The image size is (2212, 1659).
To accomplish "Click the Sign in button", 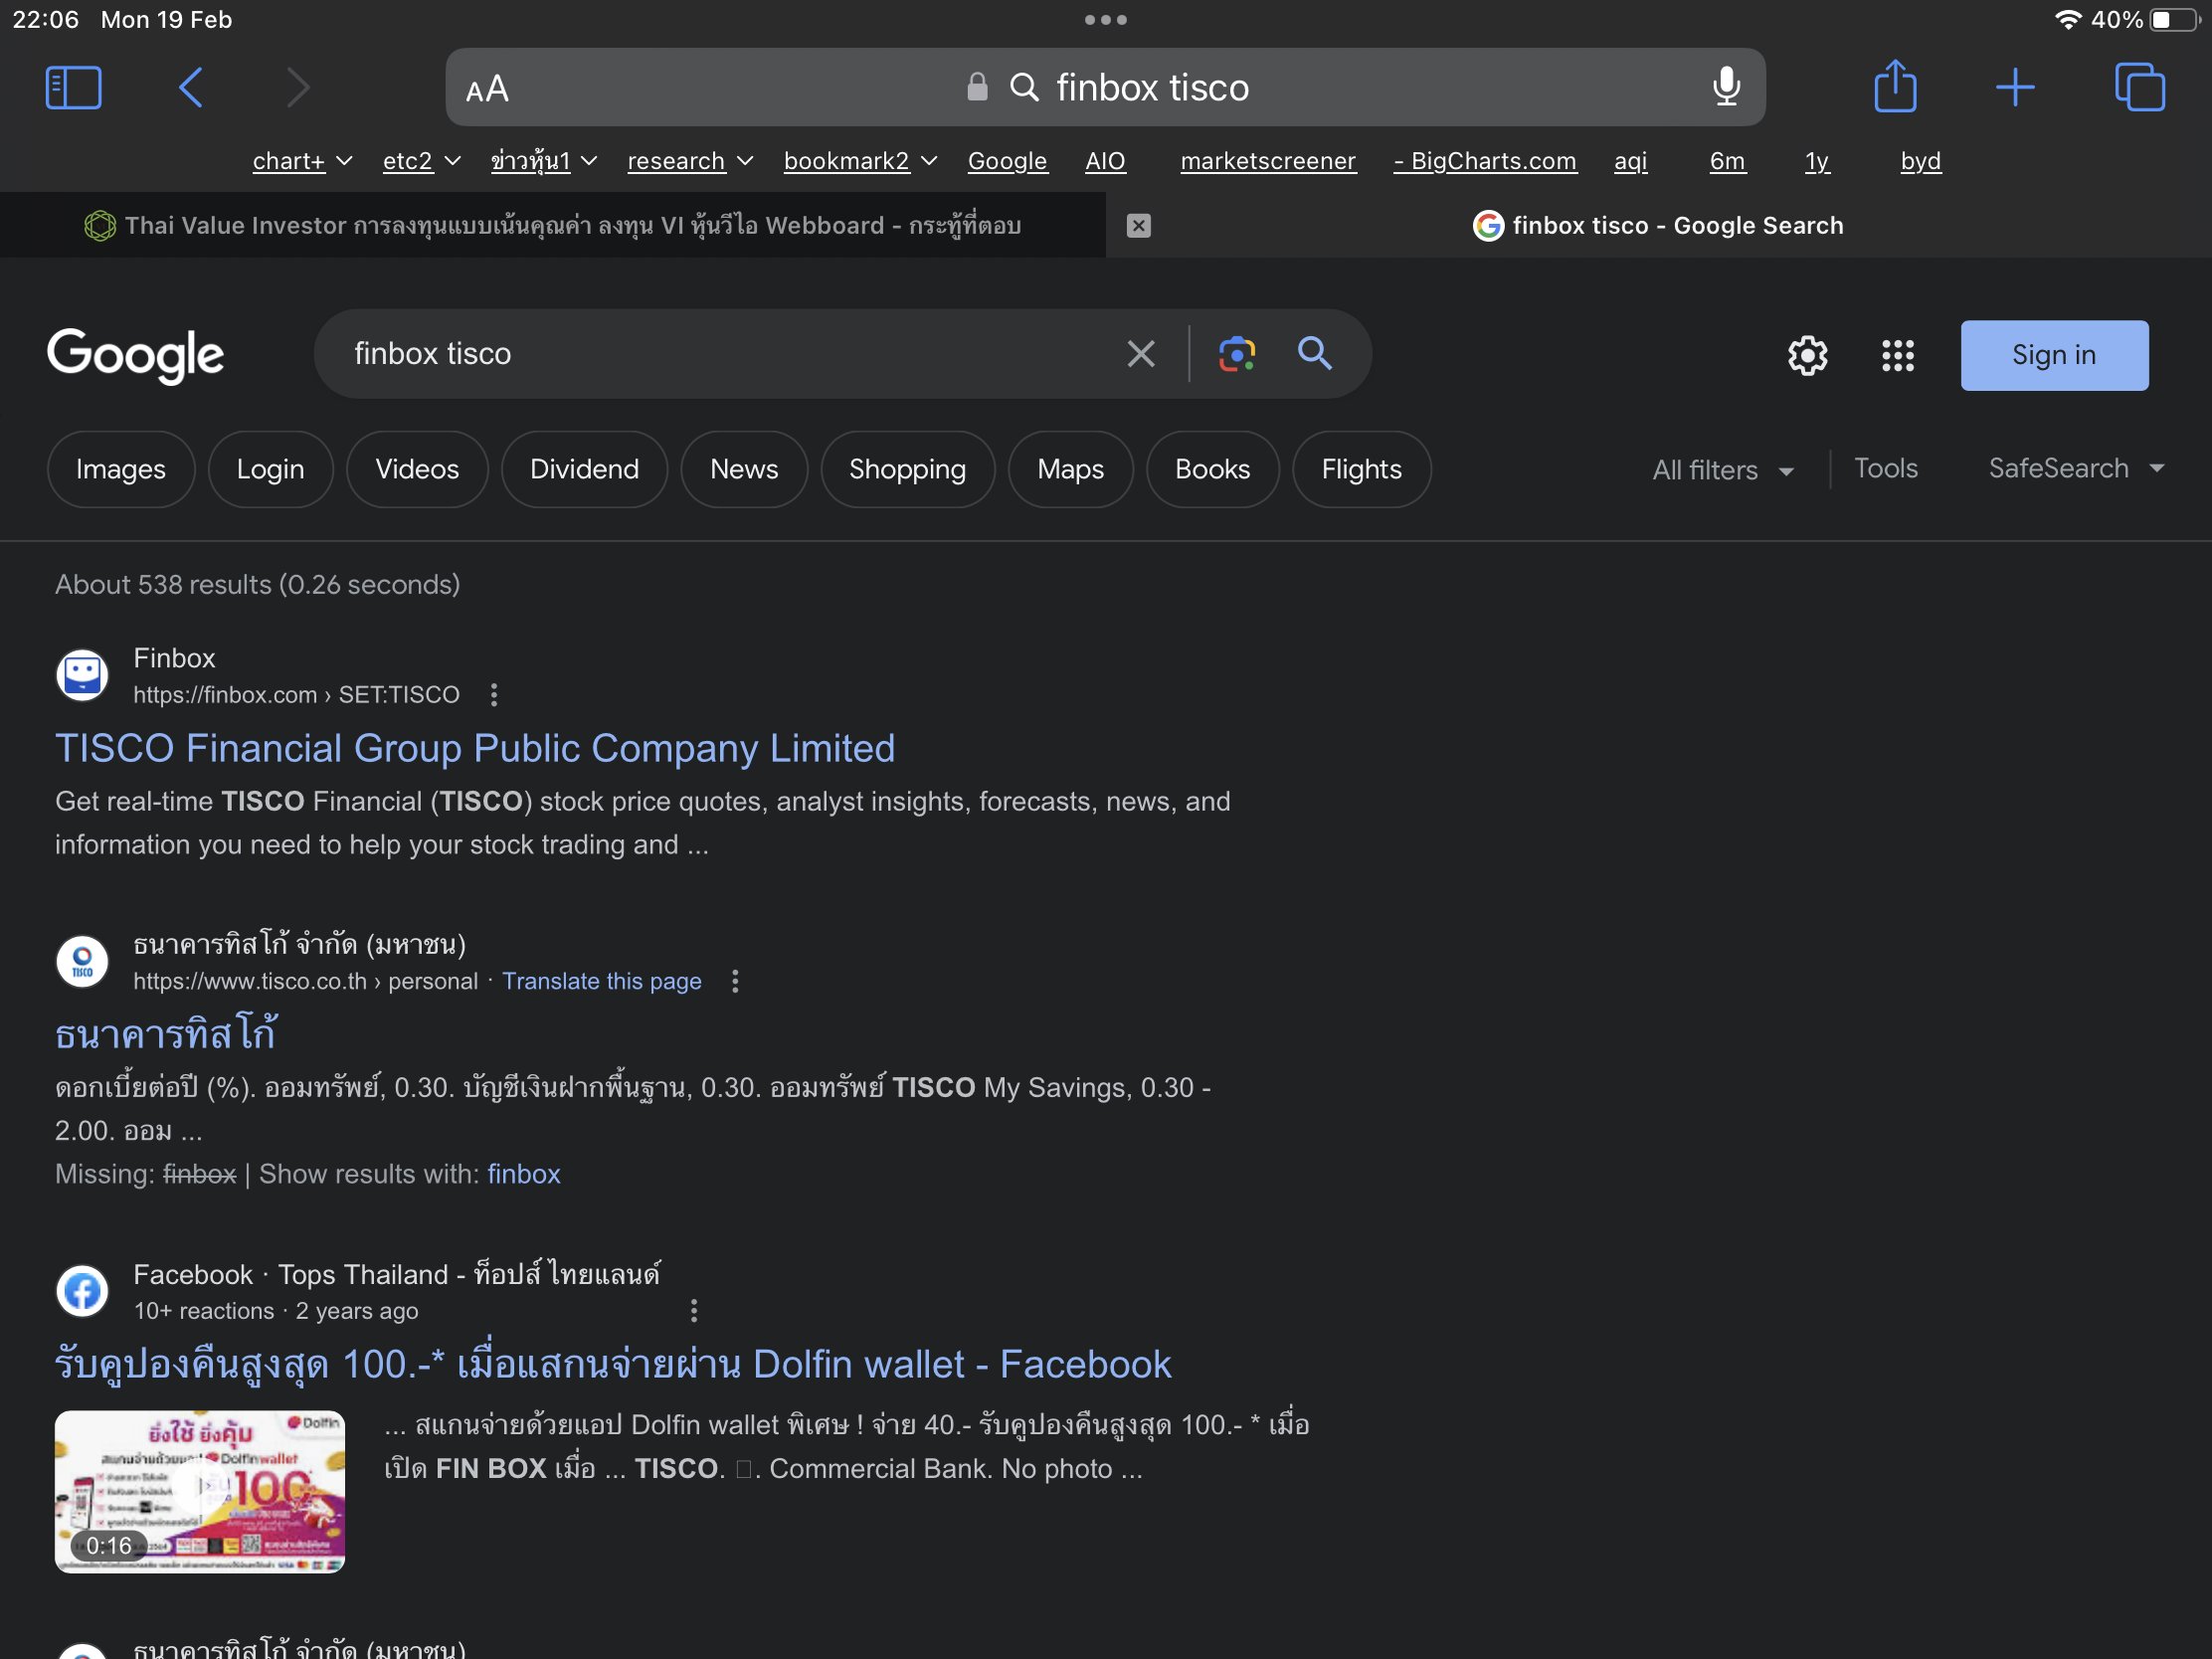I will [x=2054, y=356].
